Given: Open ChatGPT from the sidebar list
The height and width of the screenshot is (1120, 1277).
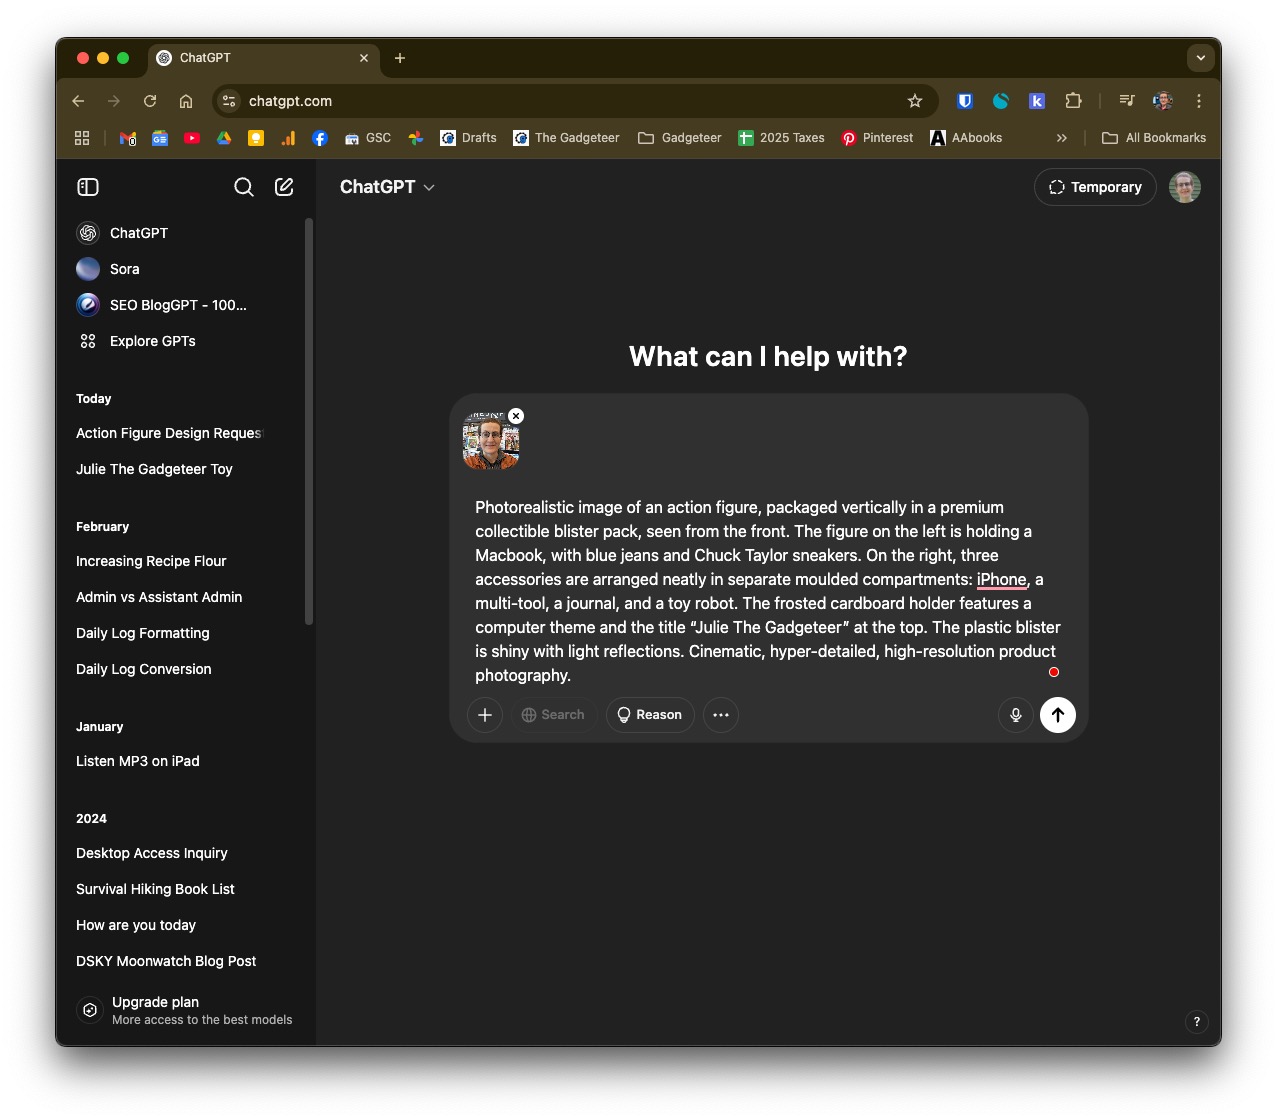Looking at the screenshot, I should point(186,233).
